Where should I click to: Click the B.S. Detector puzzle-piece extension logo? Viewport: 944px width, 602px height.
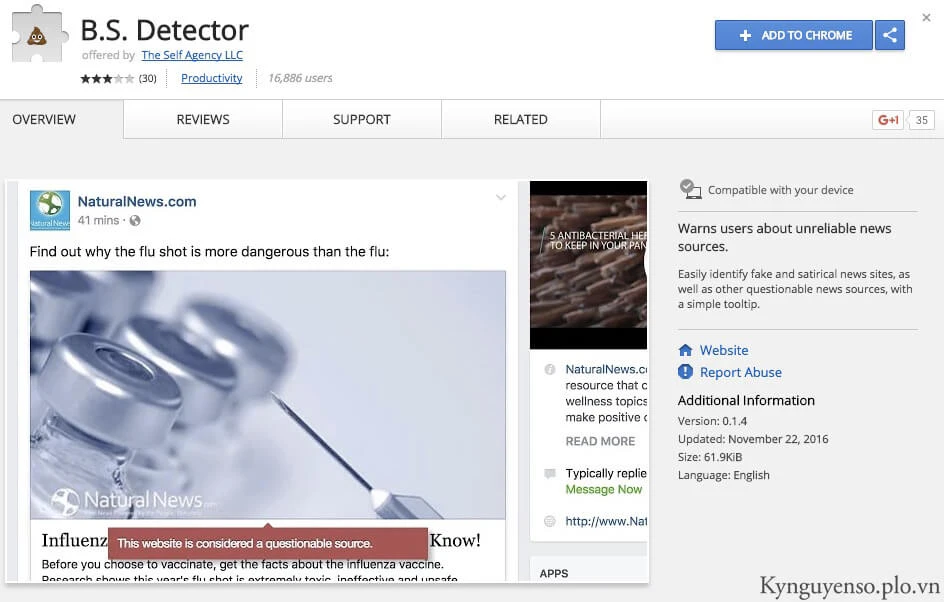click(x=38, y=35)
